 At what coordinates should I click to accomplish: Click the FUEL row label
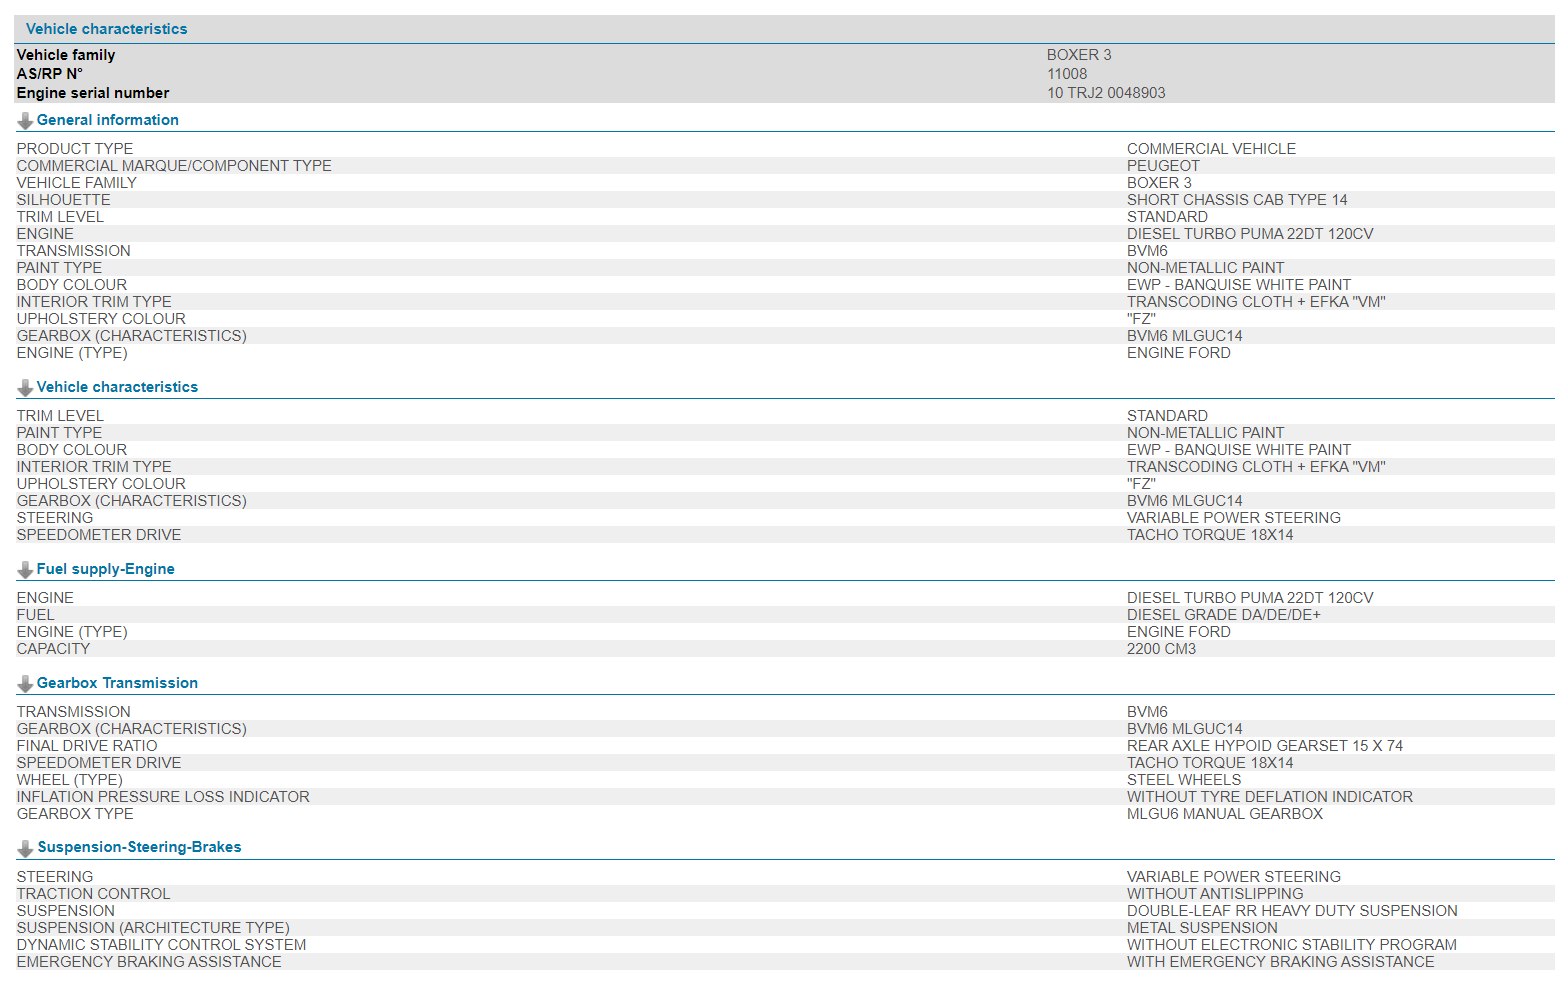(x=36, y=615)
